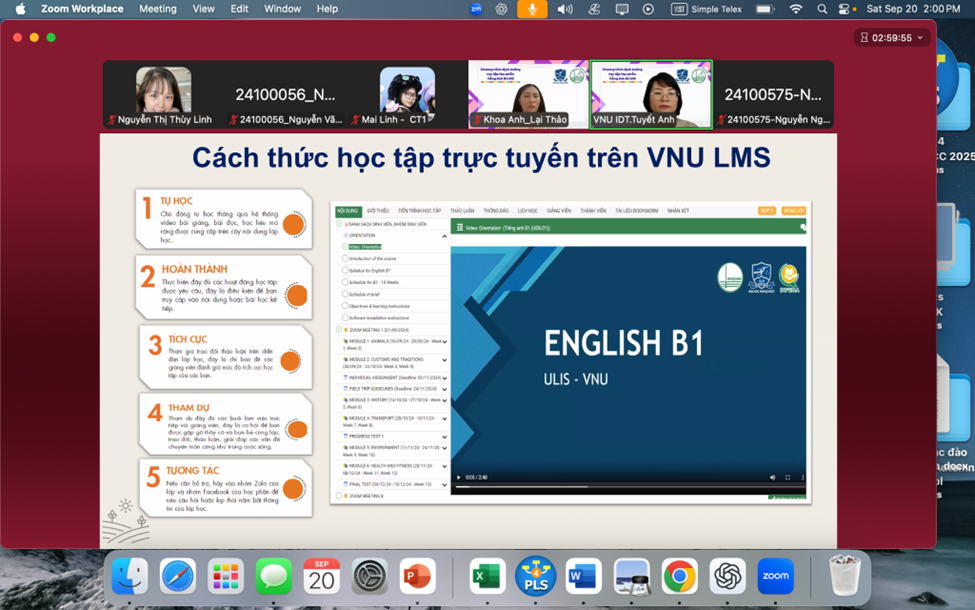Open the Zoom icon in the menu bar
This screenshot has width=975, height=610.
476,9
